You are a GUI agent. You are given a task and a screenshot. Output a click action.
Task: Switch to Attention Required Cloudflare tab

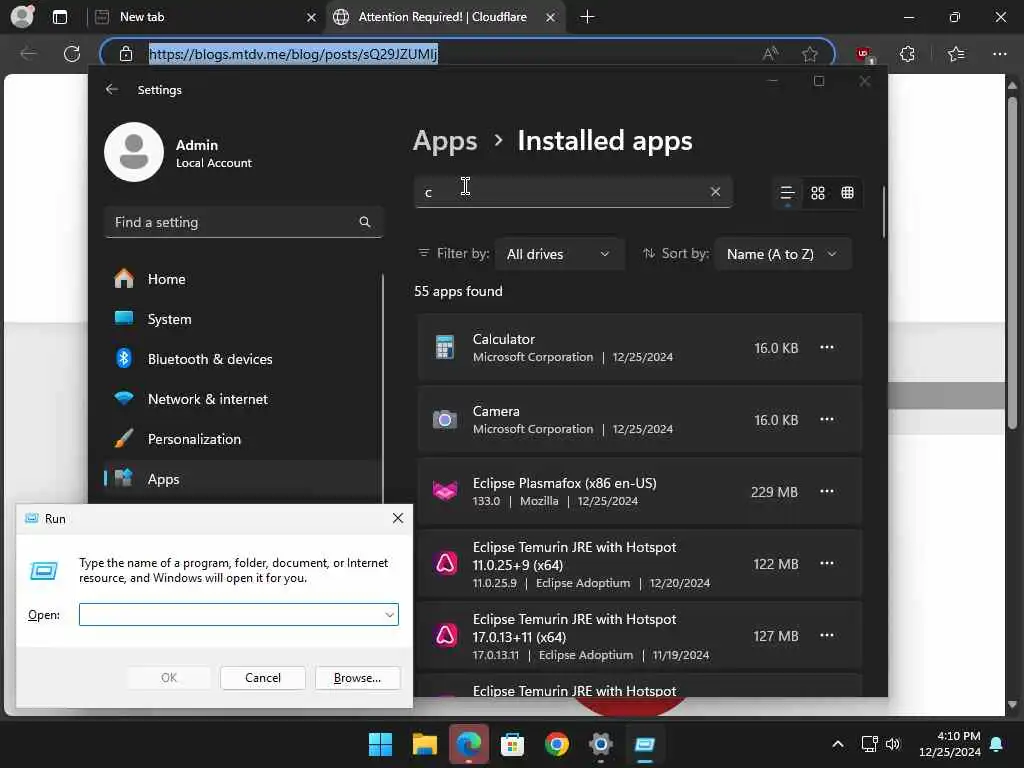click(446, 17)
